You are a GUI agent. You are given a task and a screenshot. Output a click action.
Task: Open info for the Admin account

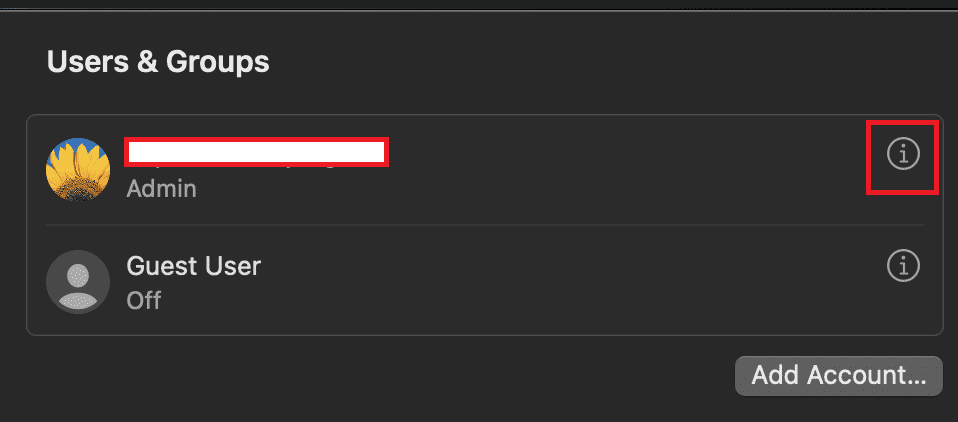point(903,154)
